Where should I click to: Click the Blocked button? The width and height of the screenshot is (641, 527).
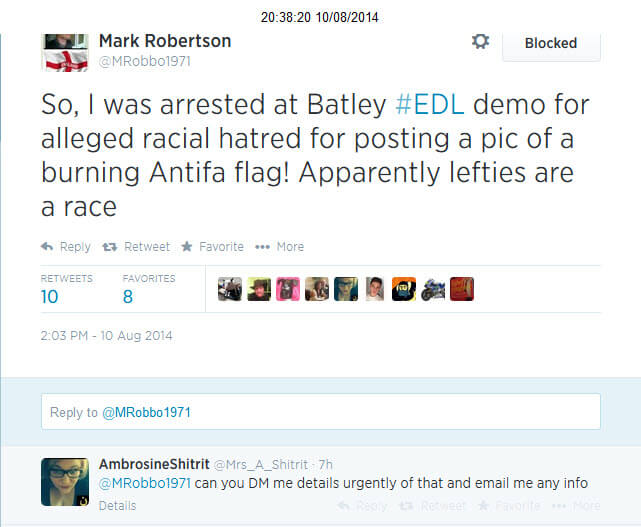pos(550,43)
